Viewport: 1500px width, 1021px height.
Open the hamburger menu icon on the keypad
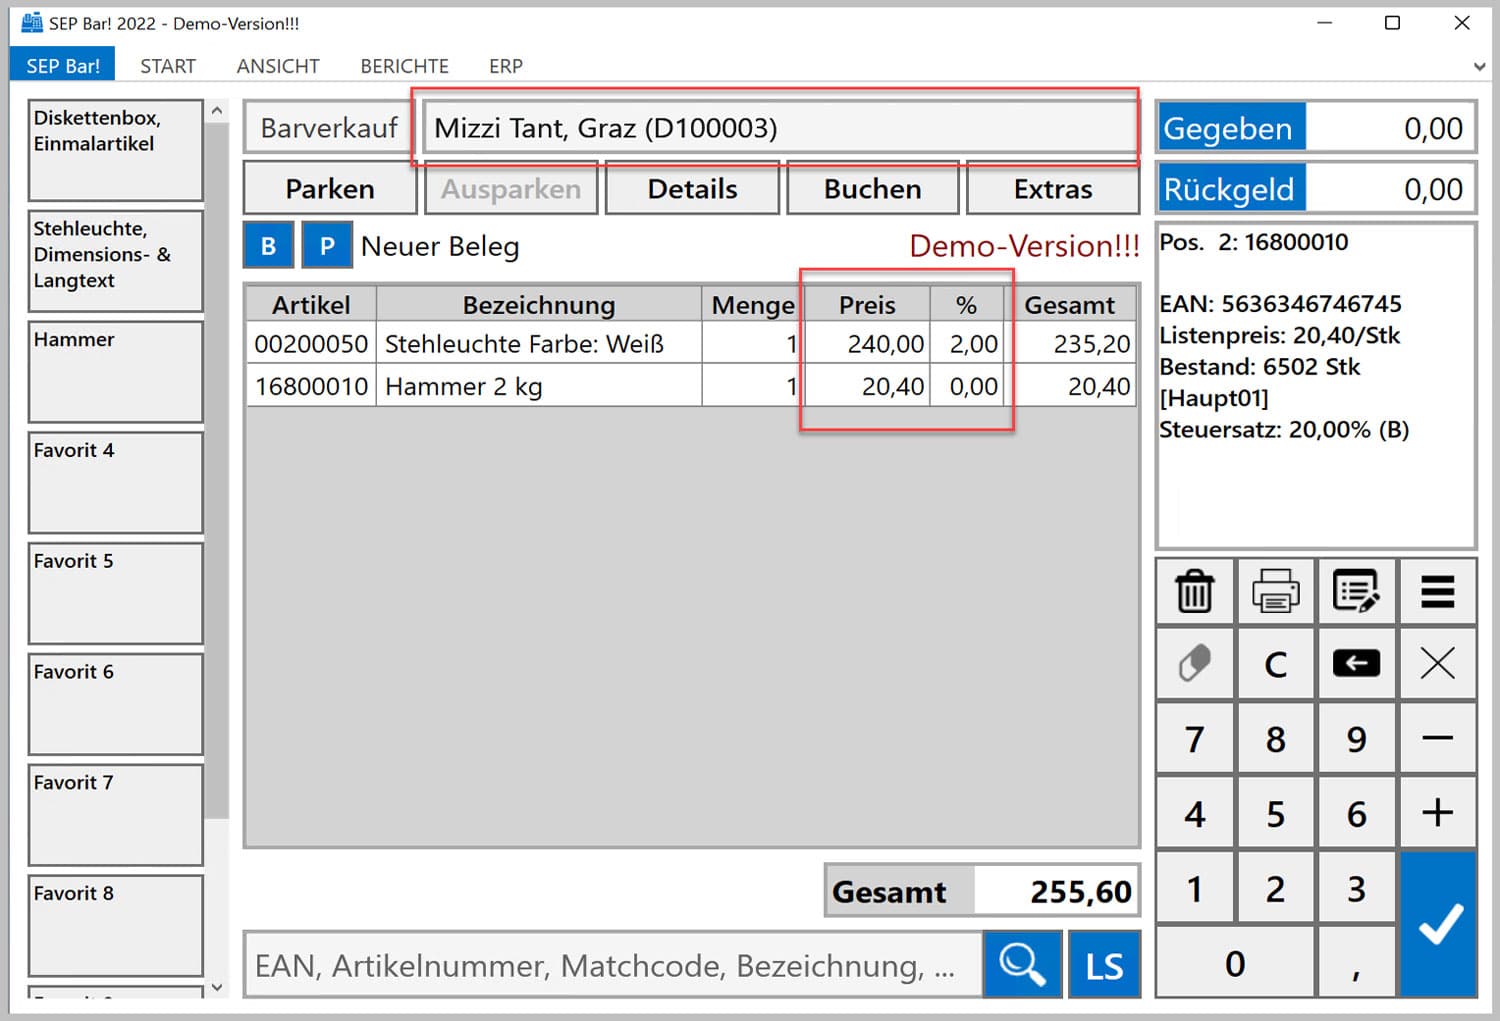tap(1438, 591)
